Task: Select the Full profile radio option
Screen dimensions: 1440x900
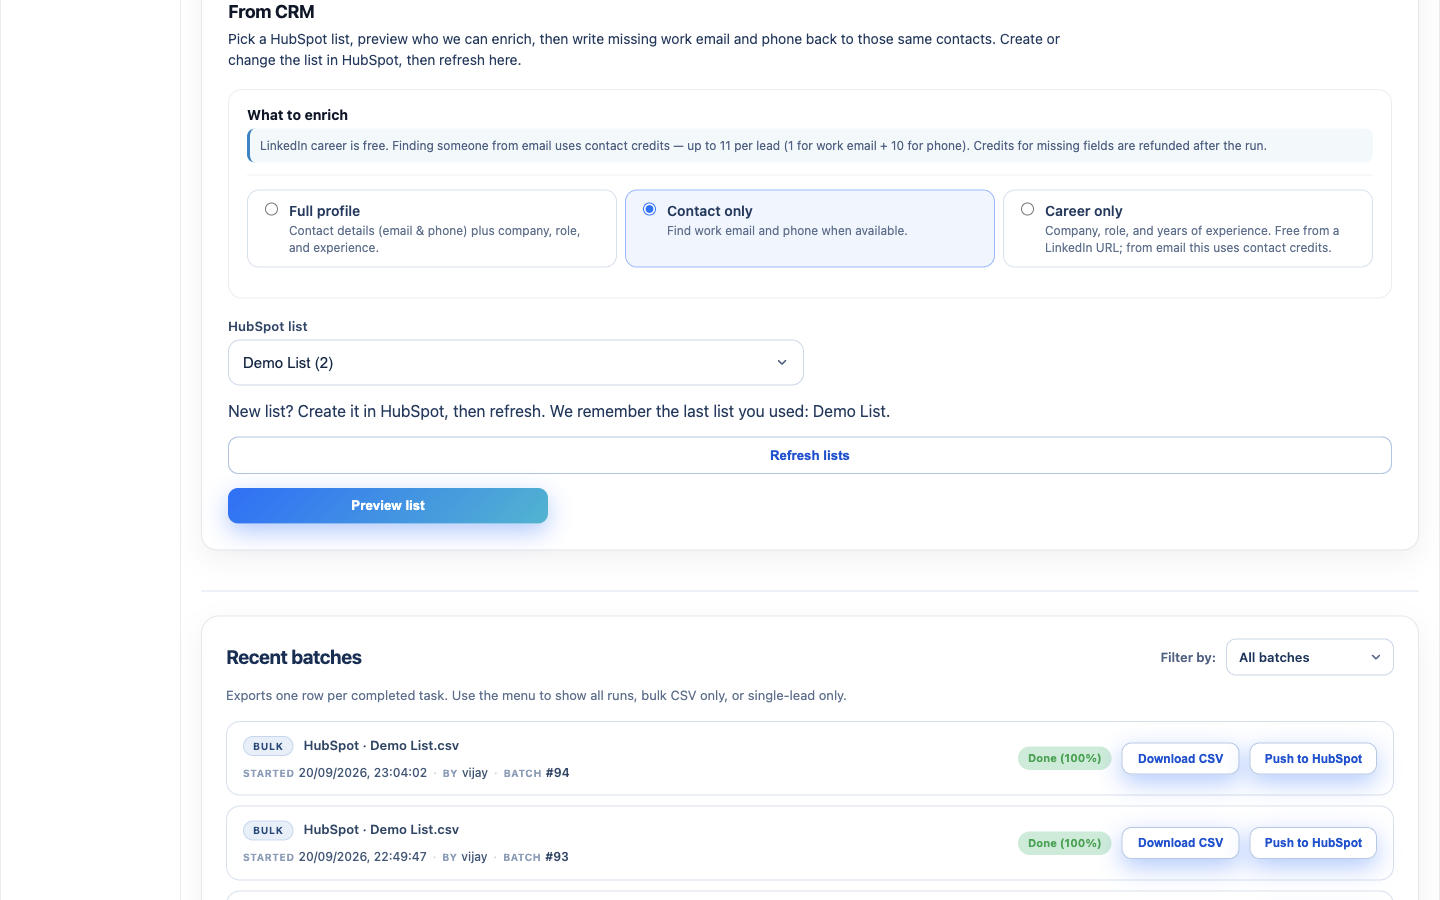Action: (x=271, y=210)
